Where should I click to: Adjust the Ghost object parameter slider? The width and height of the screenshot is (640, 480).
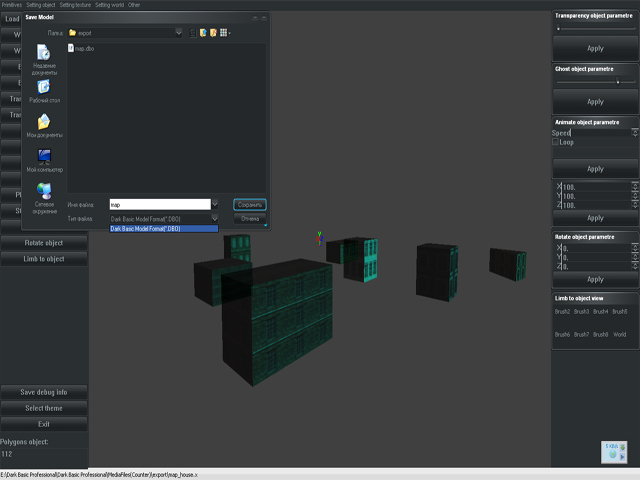pos(618,82)
